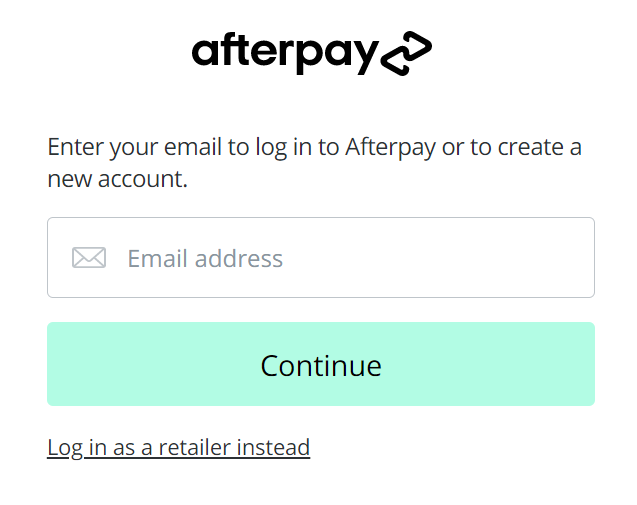Screen dimensions: 637x505
Task: Click the Afterpay brand logo at top
Action: (x=312, y=53)
